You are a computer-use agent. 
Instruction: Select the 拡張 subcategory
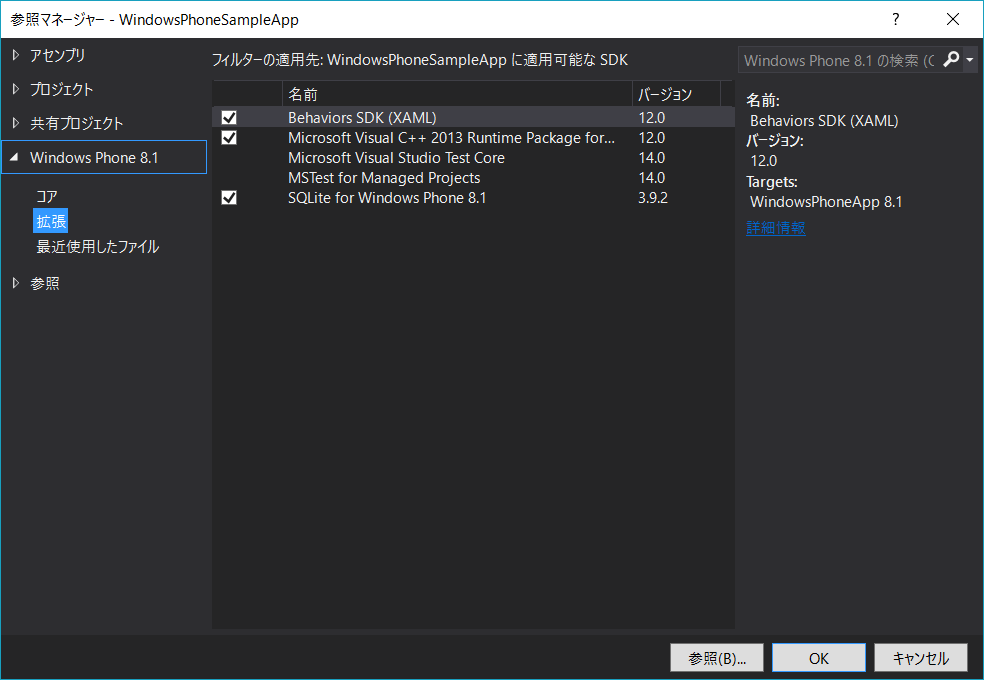[x=51, y=221]
